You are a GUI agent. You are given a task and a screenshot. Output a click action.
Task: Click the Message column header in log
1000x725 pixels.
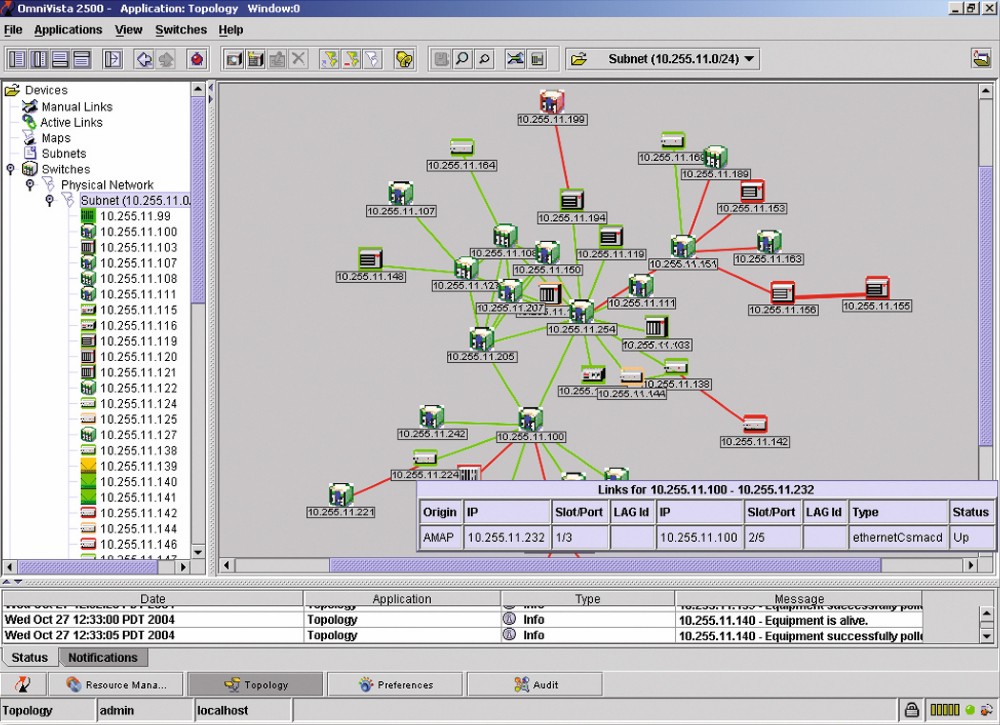799,599
